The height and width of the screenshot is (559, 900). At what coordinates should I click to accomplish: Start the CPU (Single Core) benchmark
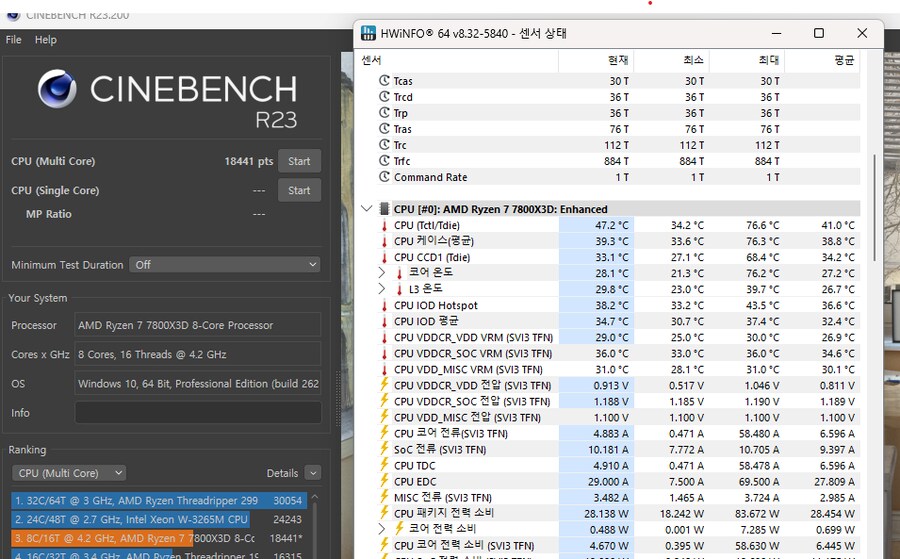pos(299,190)
